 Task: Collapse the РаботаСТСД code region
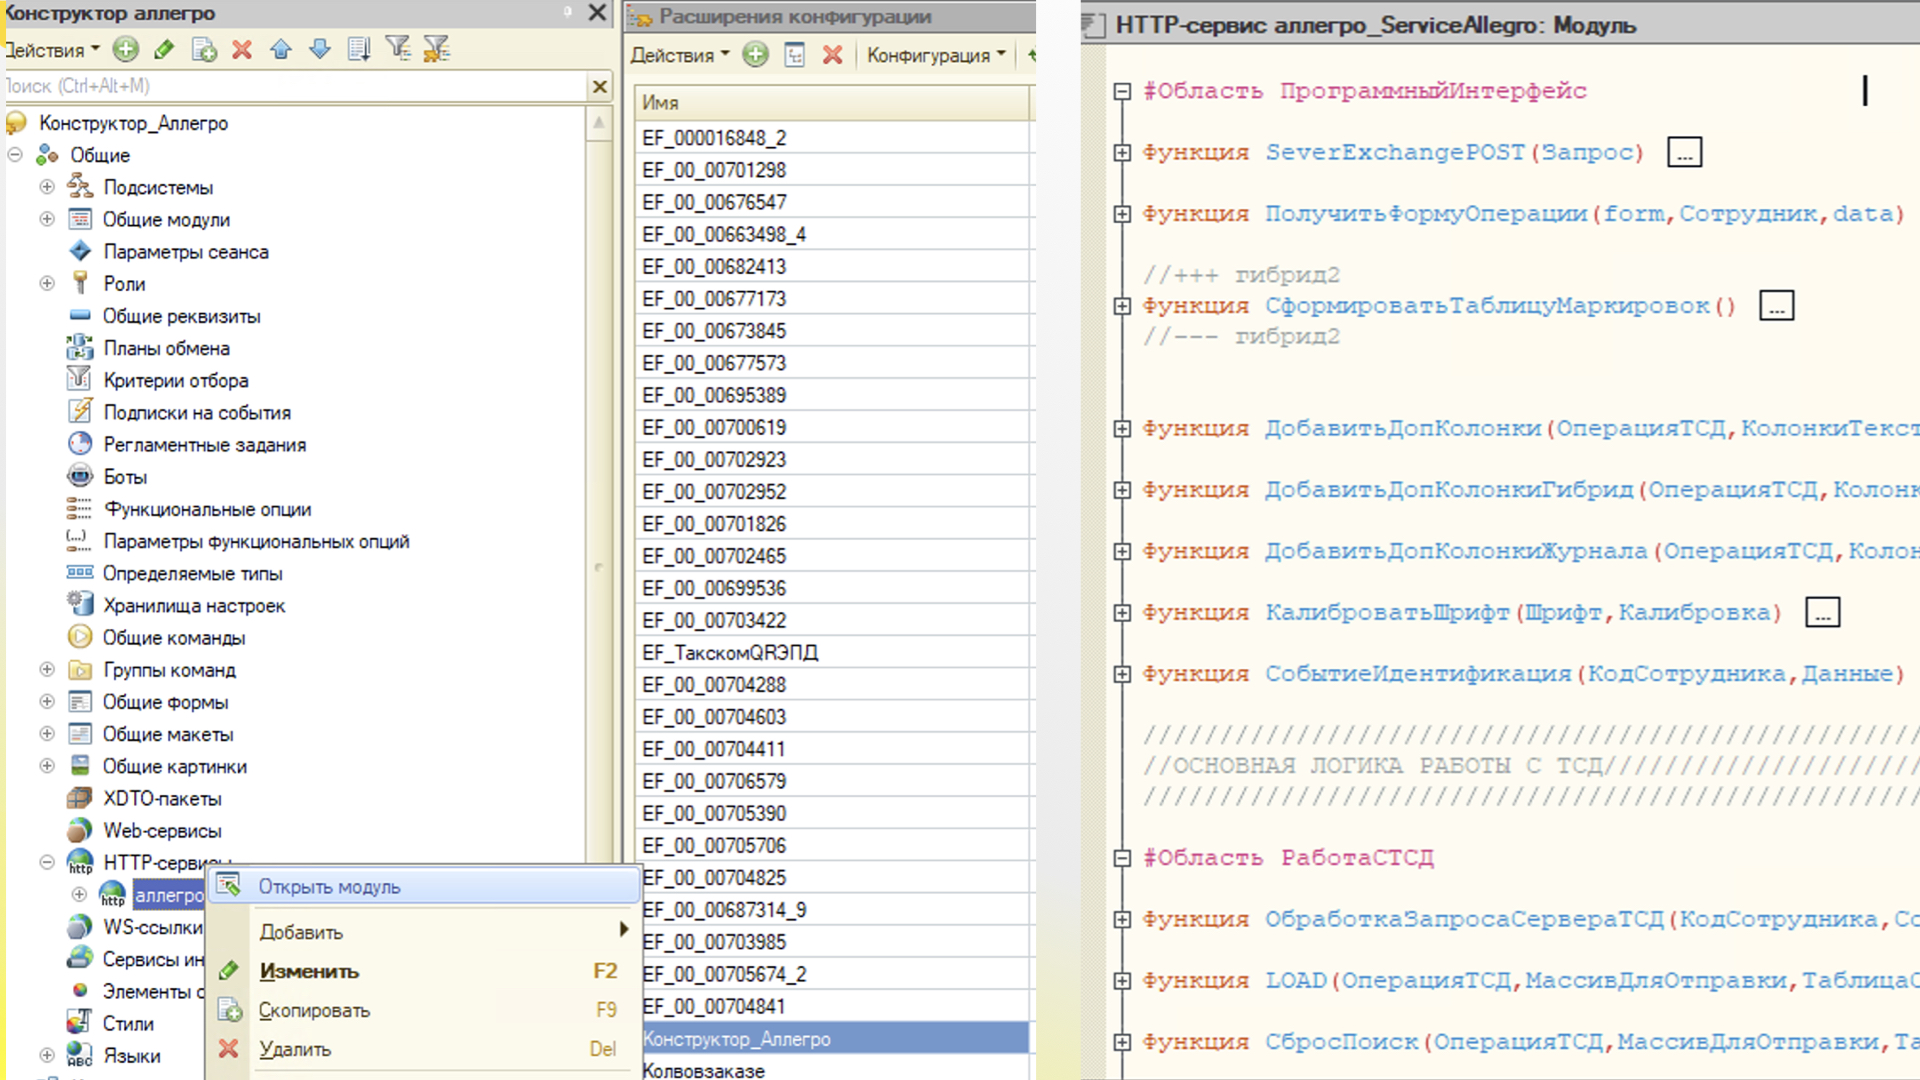point(1122,858)
